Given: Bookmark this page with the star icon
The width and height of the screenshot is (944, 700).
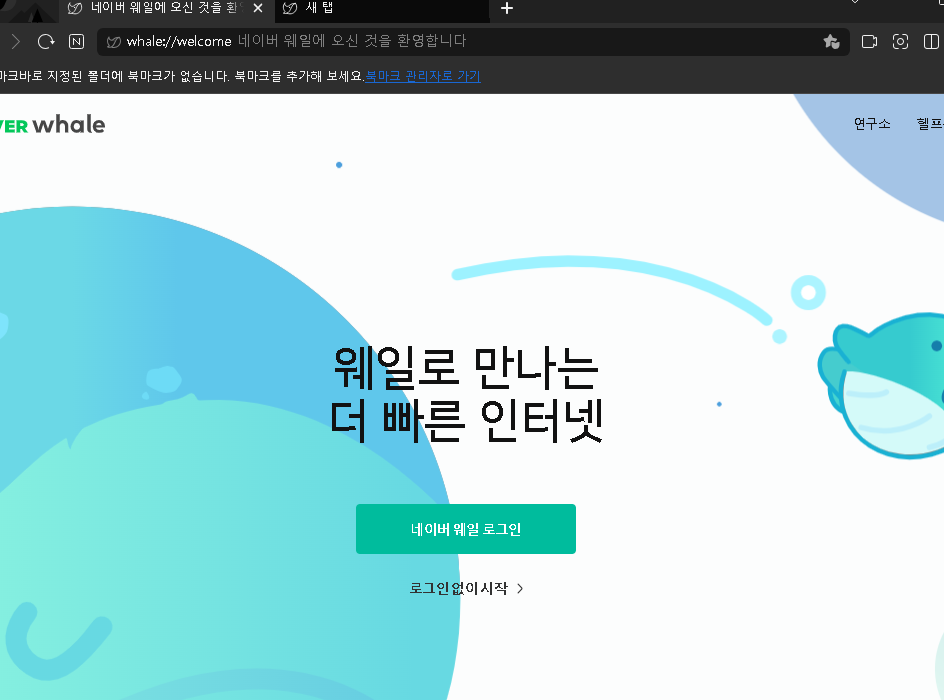Looking at the screenshot, I should (x=831, y=42).
